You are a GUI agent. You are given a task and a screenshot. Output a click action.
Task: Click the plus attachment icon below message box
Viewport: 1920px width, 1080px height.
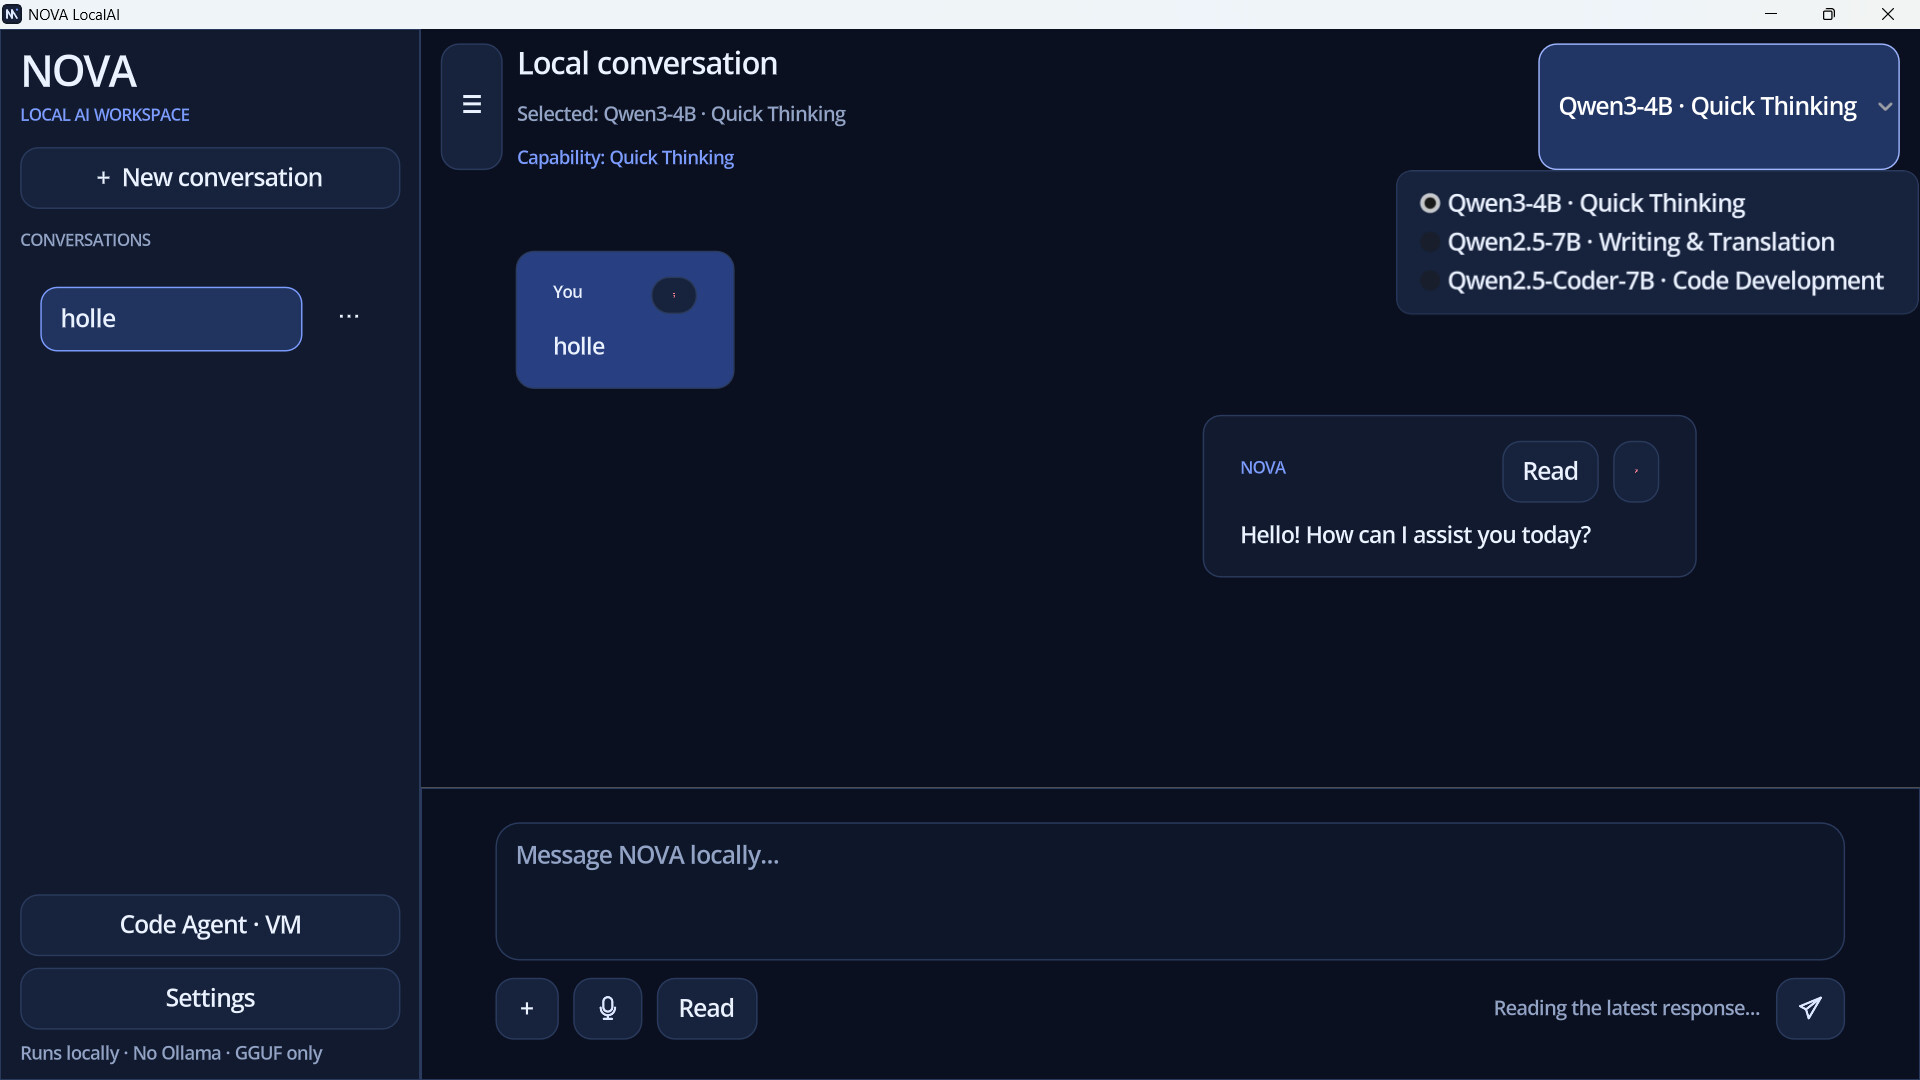tap(527, 1008)
